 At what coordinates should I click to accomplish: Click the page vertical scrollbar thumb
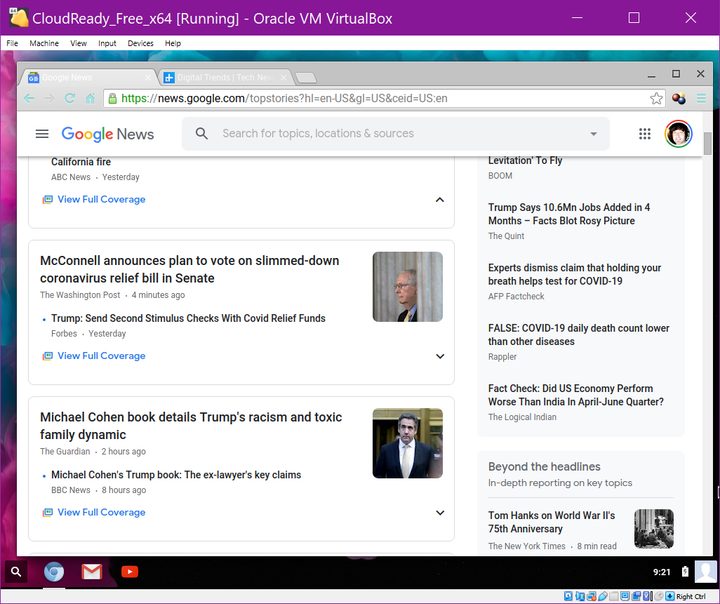pyautogui.click(x=707, y=144)
